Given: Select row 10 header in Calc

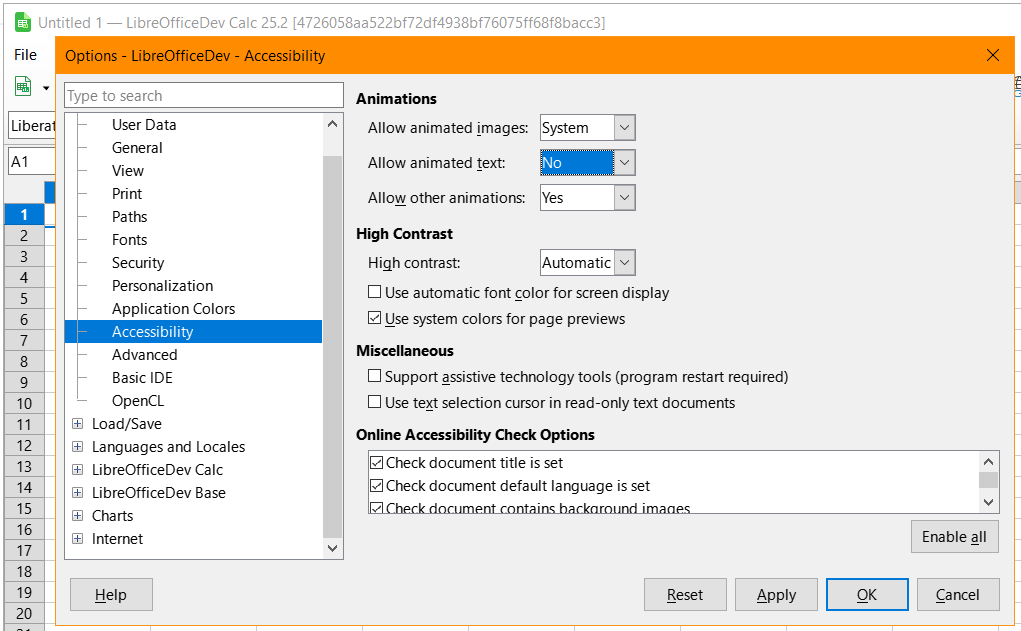Looking at the screenshot, I should point(24,403).
